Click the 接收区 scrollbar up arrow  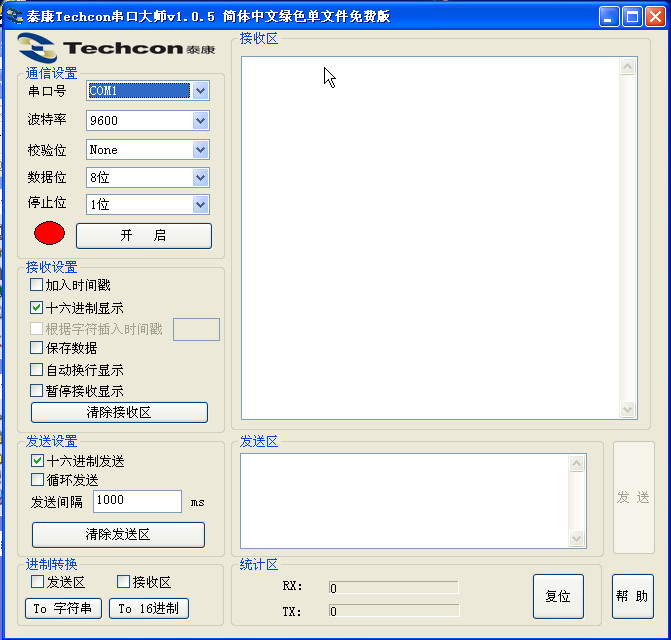627,66
